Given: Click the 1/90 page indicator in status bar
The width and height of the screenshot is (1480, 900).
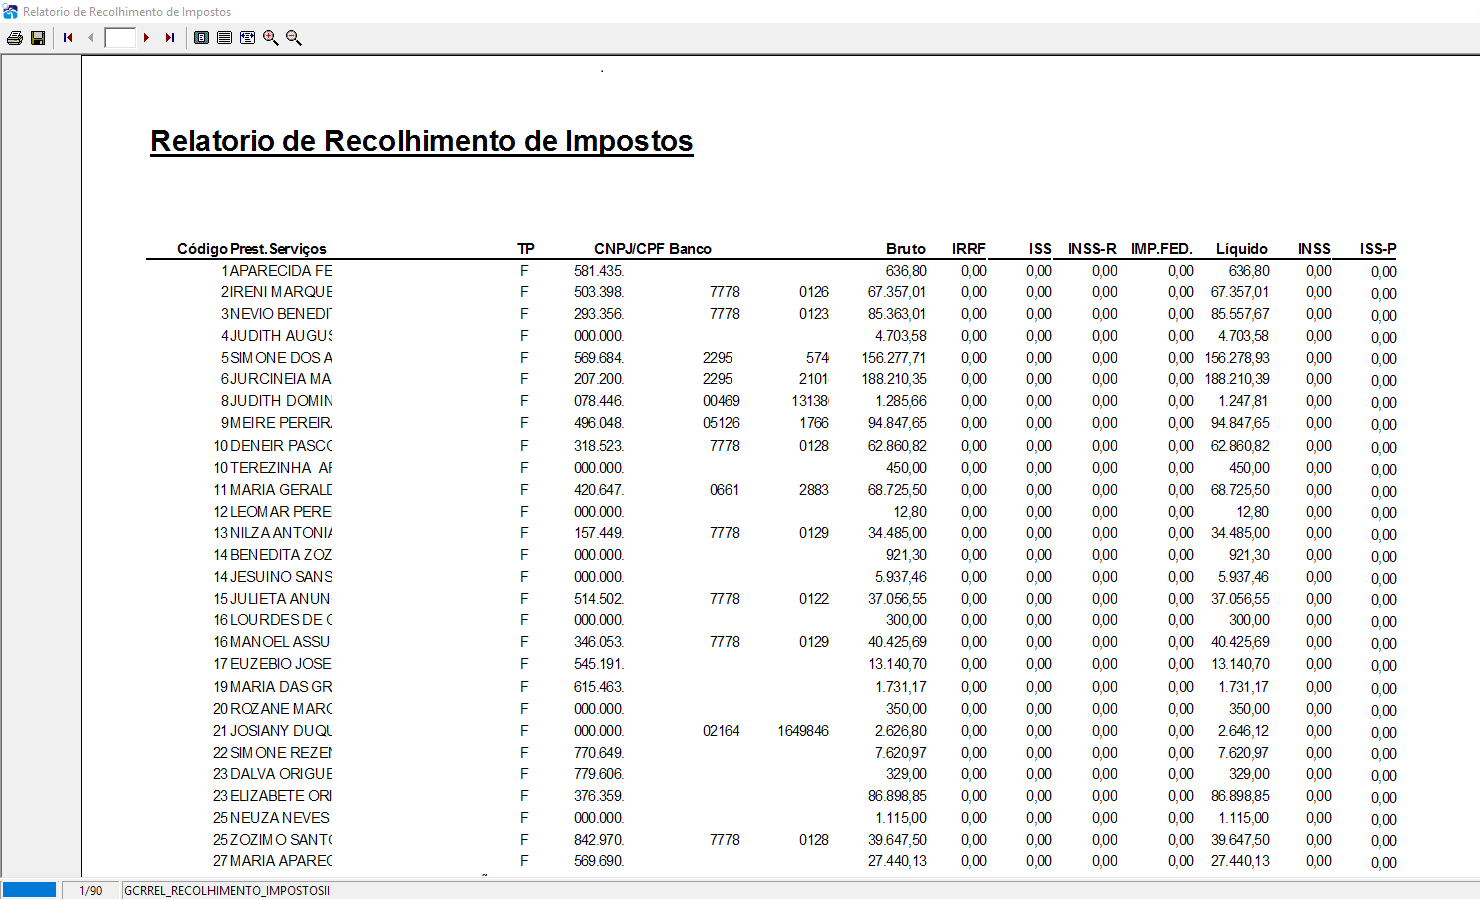Looking at the screenshot, I should [x=91, y=890].
